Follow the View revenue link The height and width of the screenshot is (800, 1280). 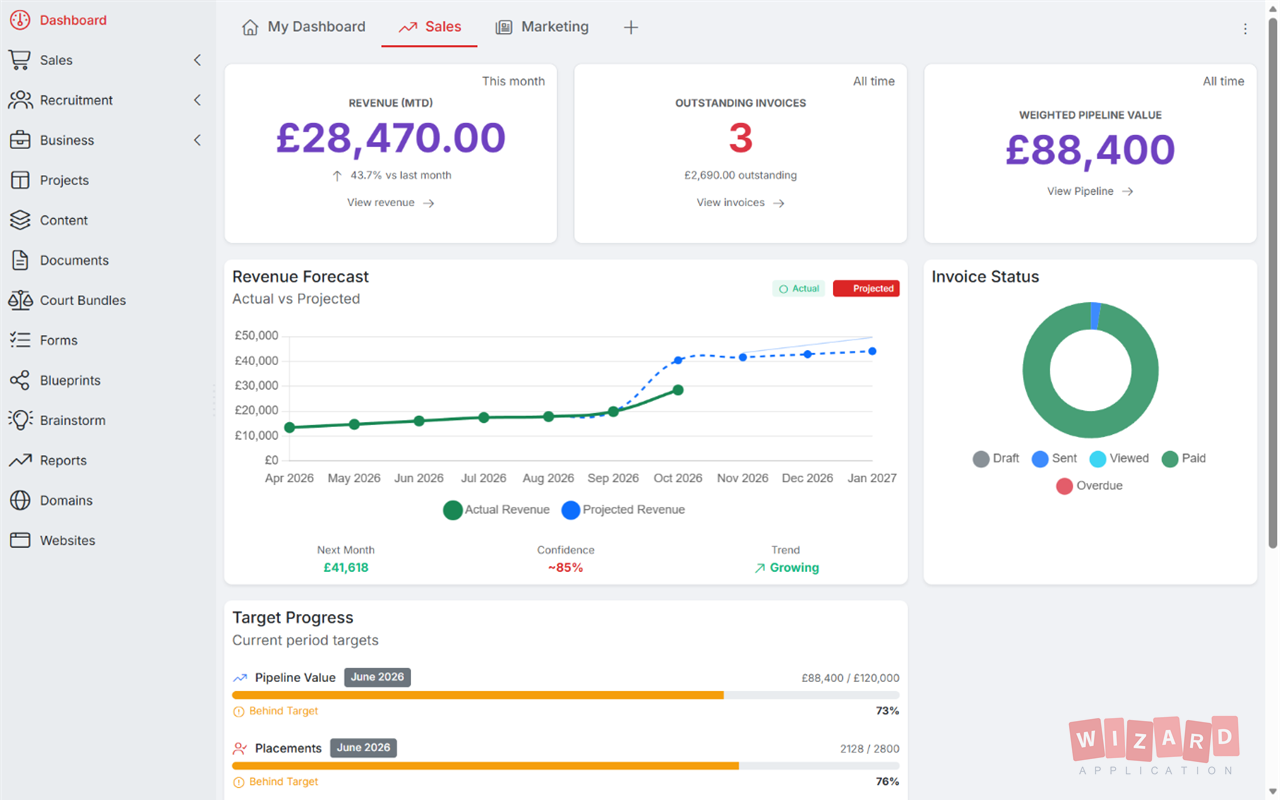[391, 203]
